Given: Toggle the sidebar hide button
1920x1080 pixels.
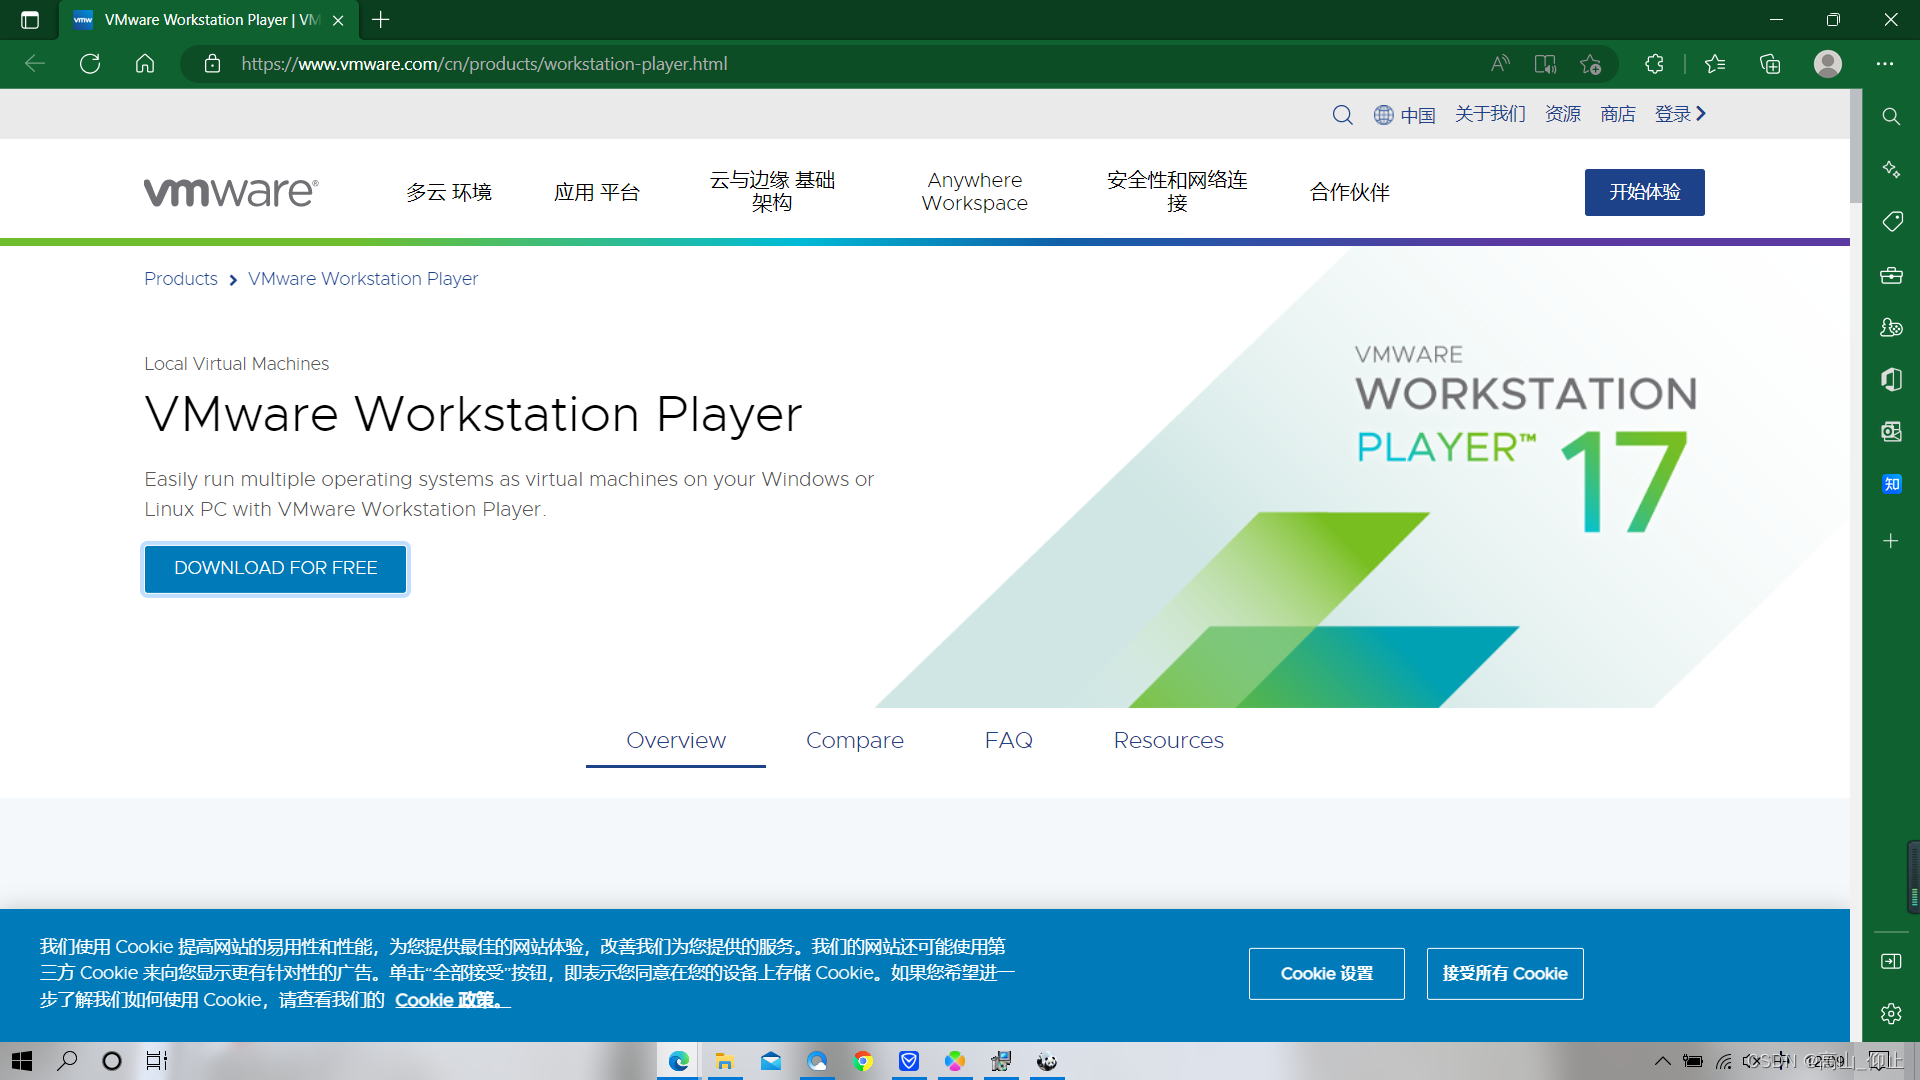Looking at the screenshot, I should (x=1891, y=961).
